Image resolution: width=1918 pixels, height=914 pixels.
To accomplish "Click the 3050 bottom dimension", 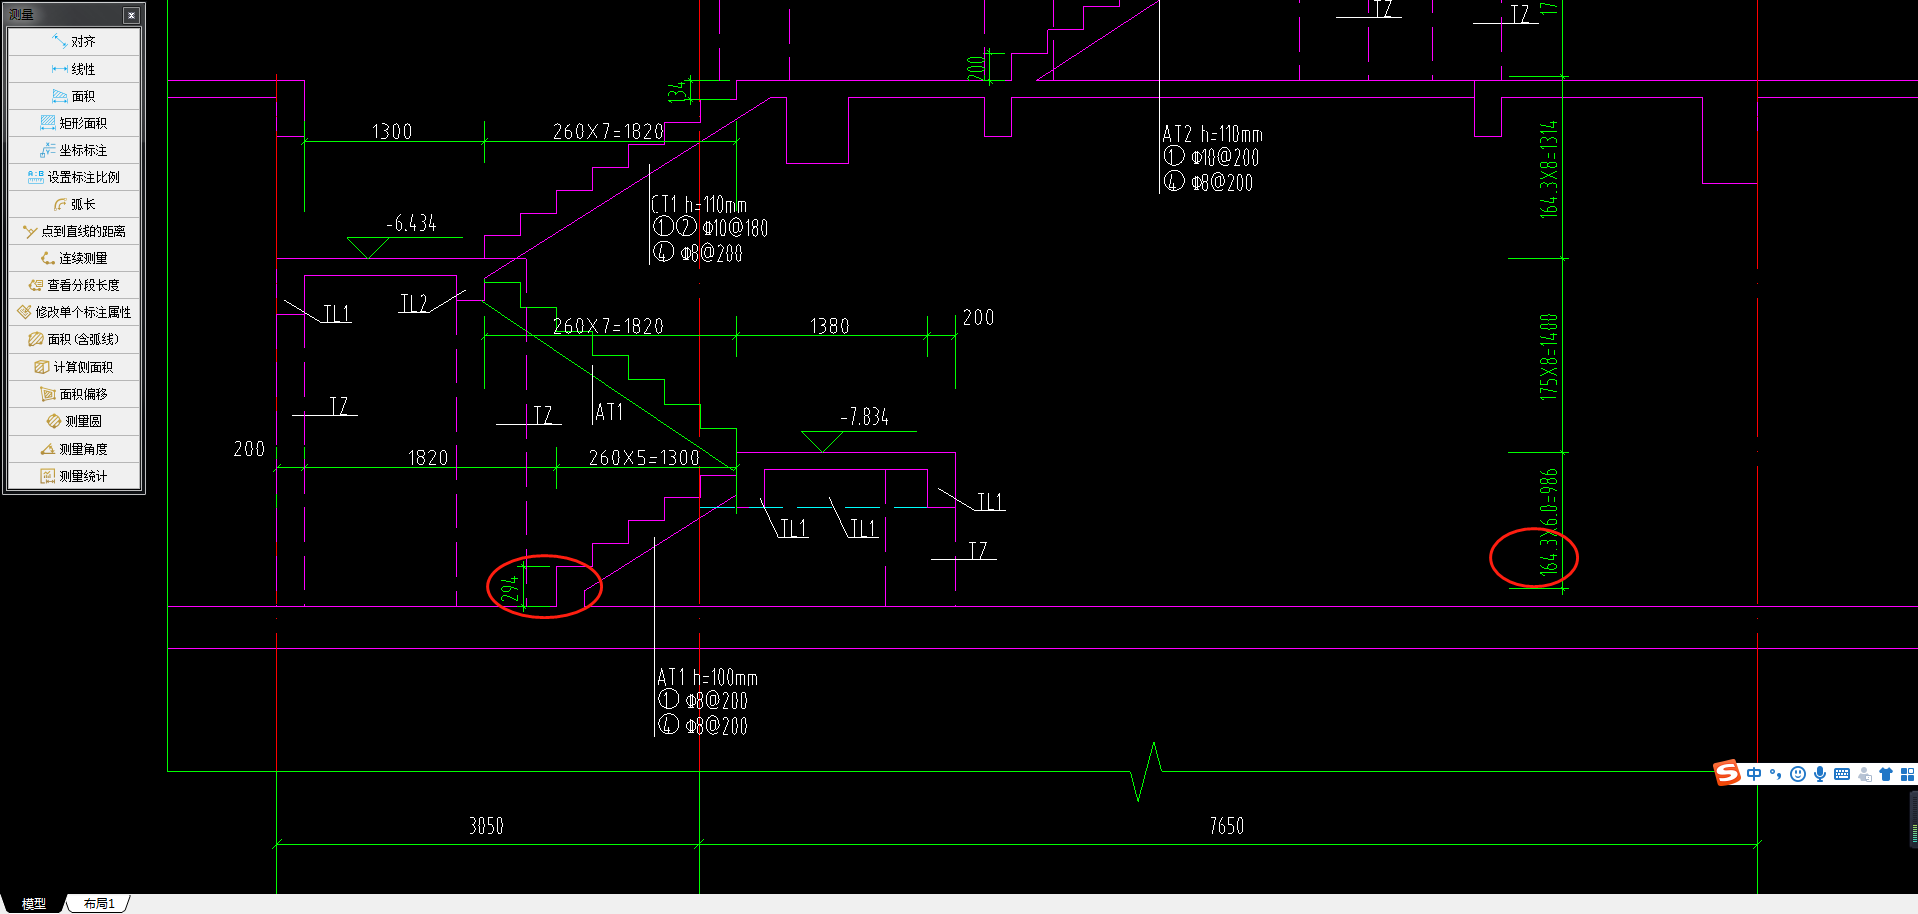I will pos(486,826).
